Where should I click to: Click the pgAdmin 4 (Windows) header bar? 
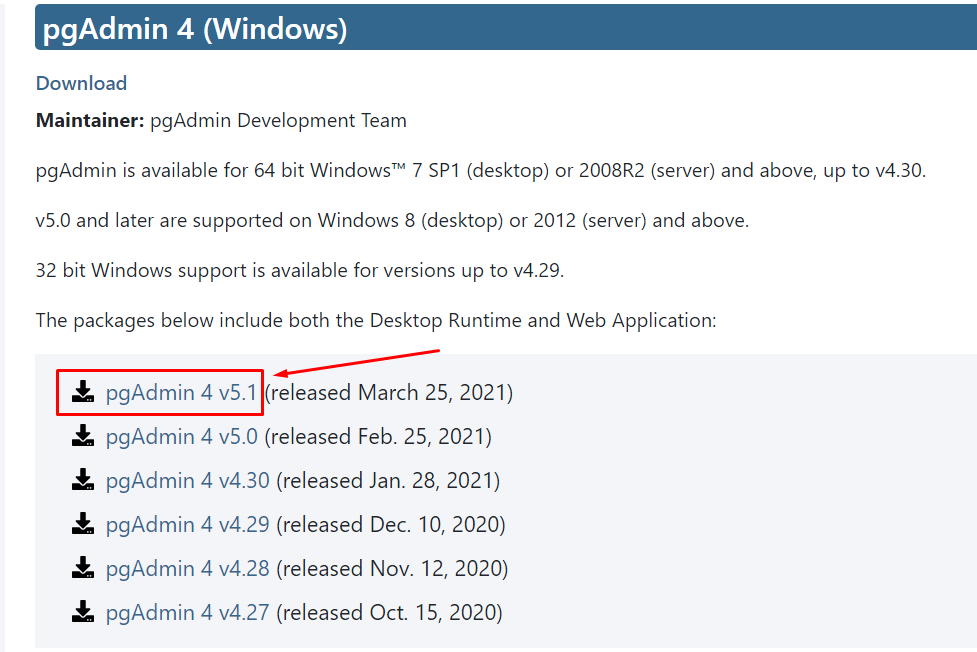tap(506, 27)
